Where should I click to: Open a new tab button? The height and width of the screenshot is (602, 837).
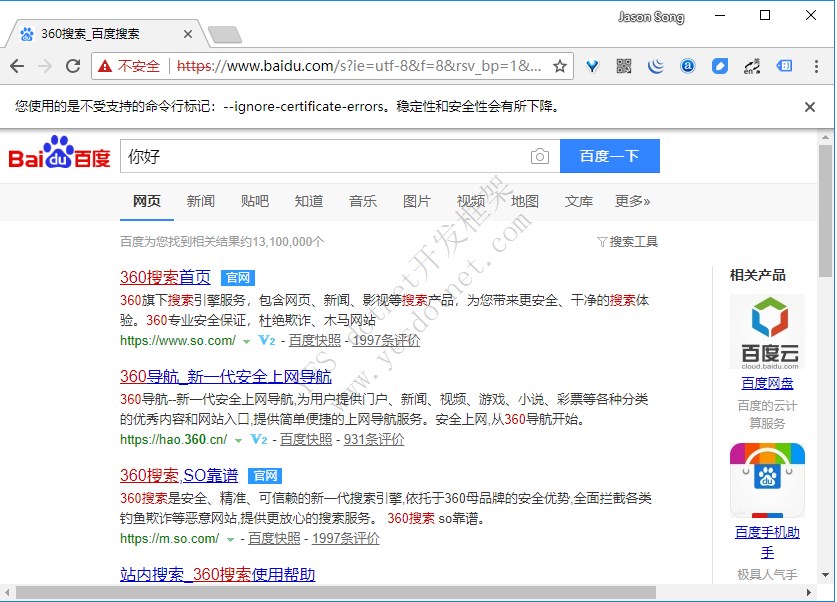click(225, 35)
